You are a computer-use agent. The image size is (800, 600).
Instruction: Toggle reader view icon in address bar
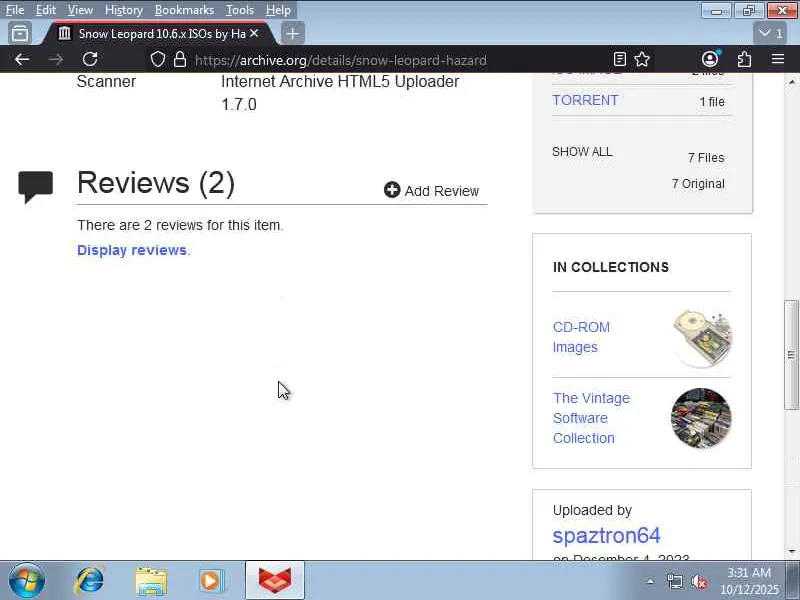(619, 60)
